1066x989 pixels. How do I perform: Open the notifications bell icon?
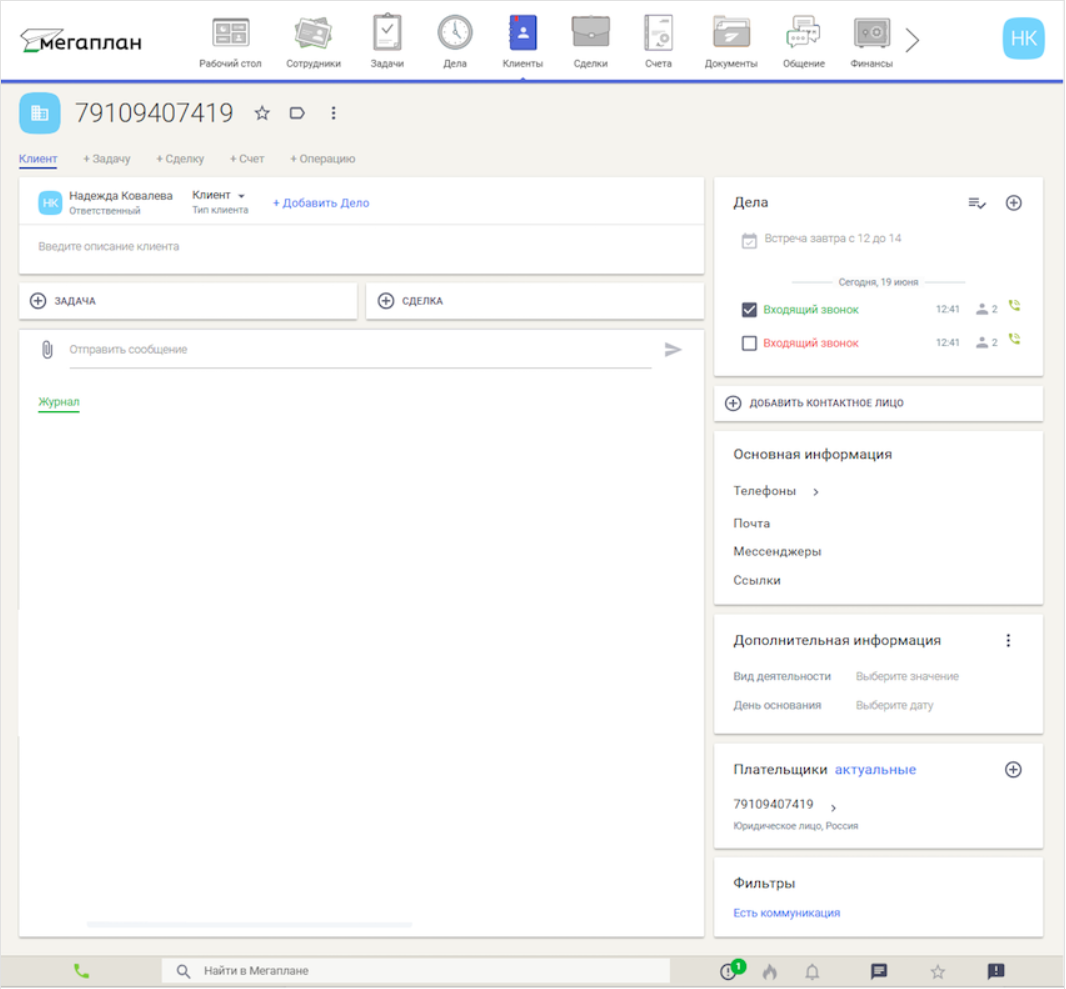[x=812, y=971]
